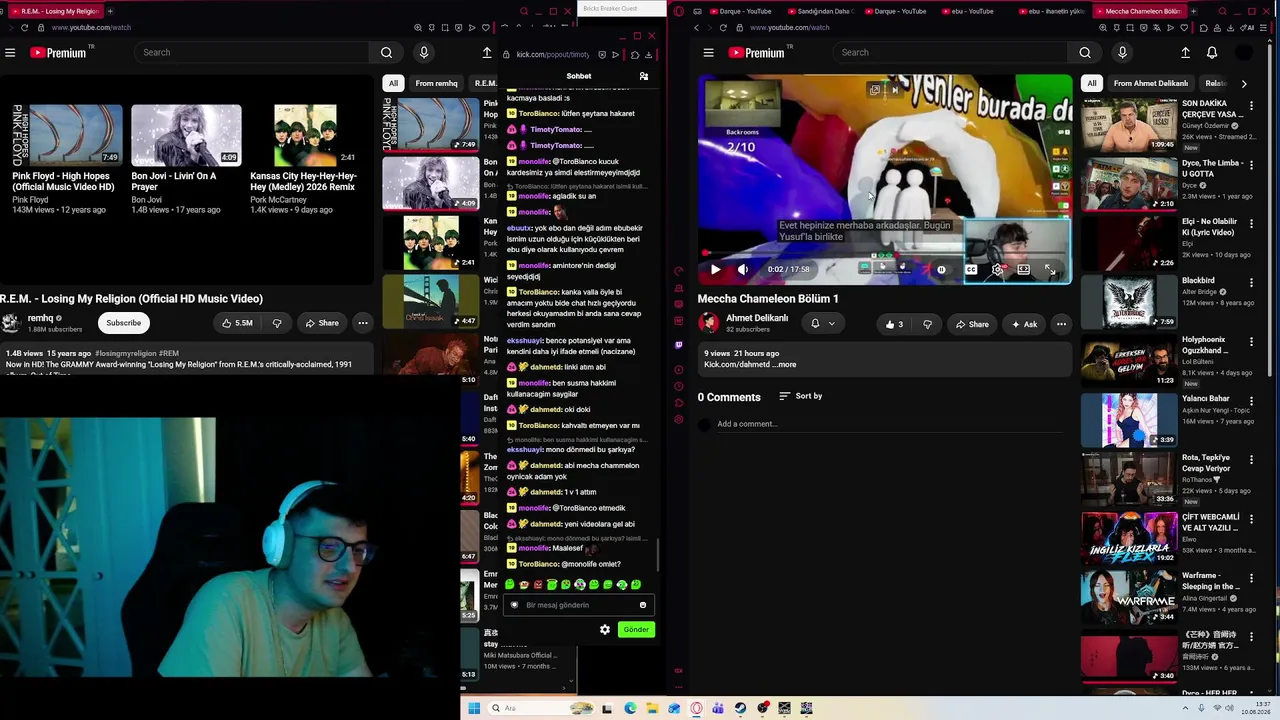This screenshot has width=1280, height=720.
Task: Click the Ask button under Meccha Chameleon
Action: tap(1024, 324)
